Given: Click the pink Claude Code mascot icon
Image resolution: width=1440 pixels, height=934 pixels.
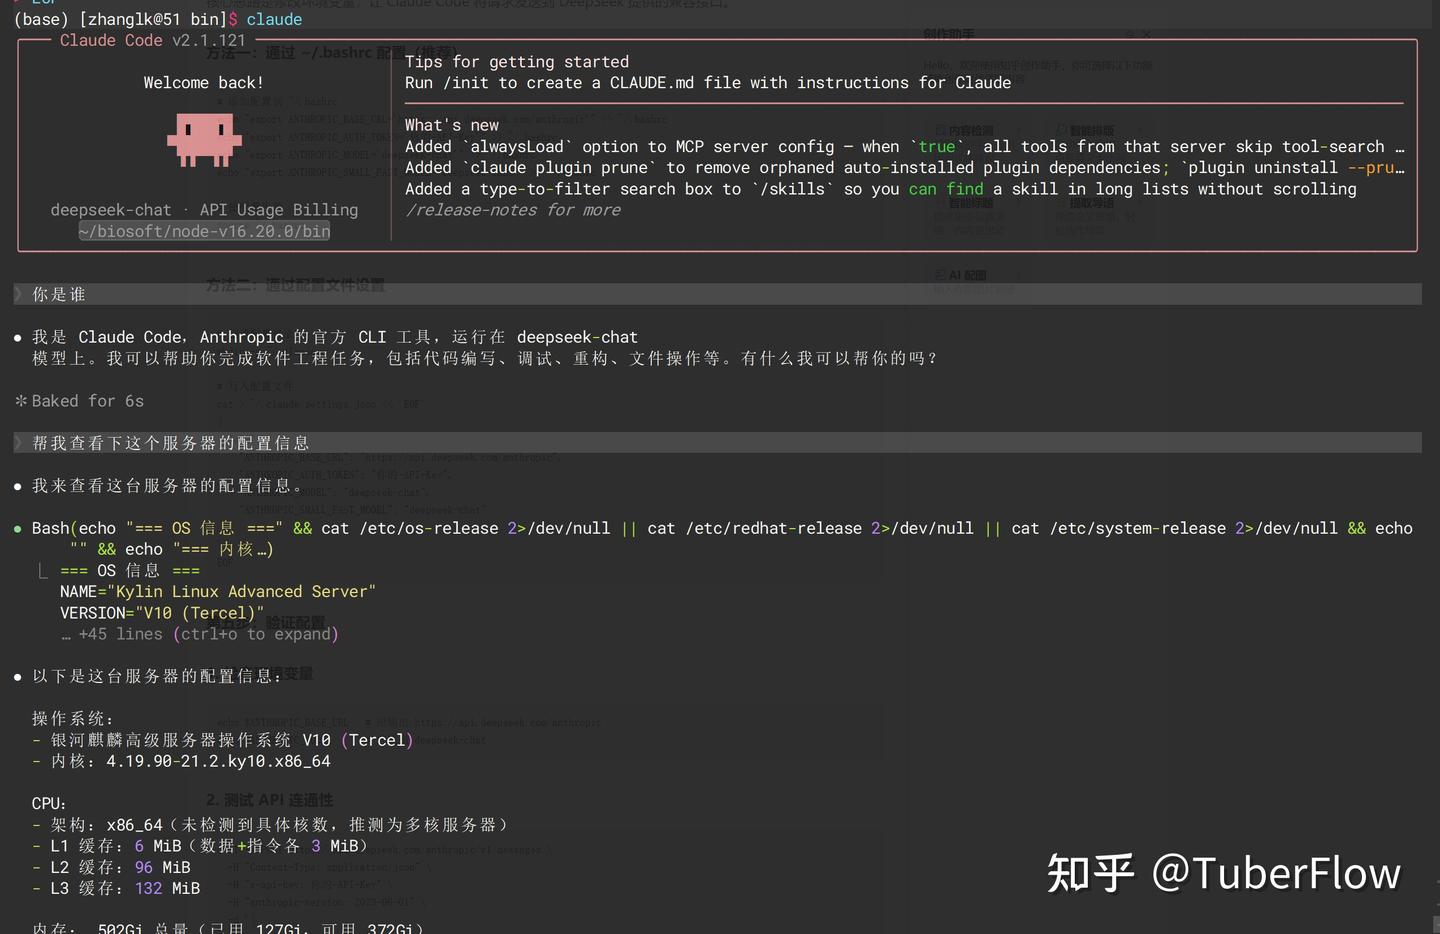Looking at the screenshot, I should (204, 139).
